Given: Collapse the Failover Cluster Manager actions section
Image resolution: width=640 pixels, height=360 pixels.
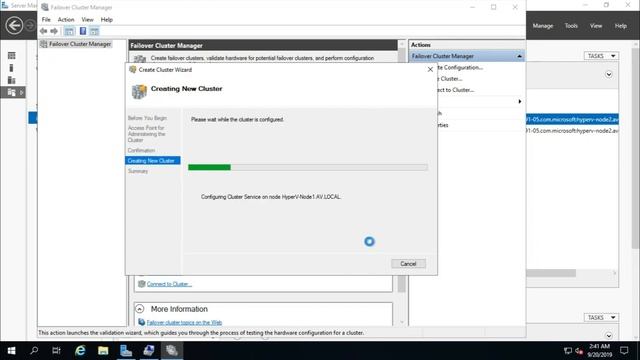Looking at the screenshot, I should point(519,56).
